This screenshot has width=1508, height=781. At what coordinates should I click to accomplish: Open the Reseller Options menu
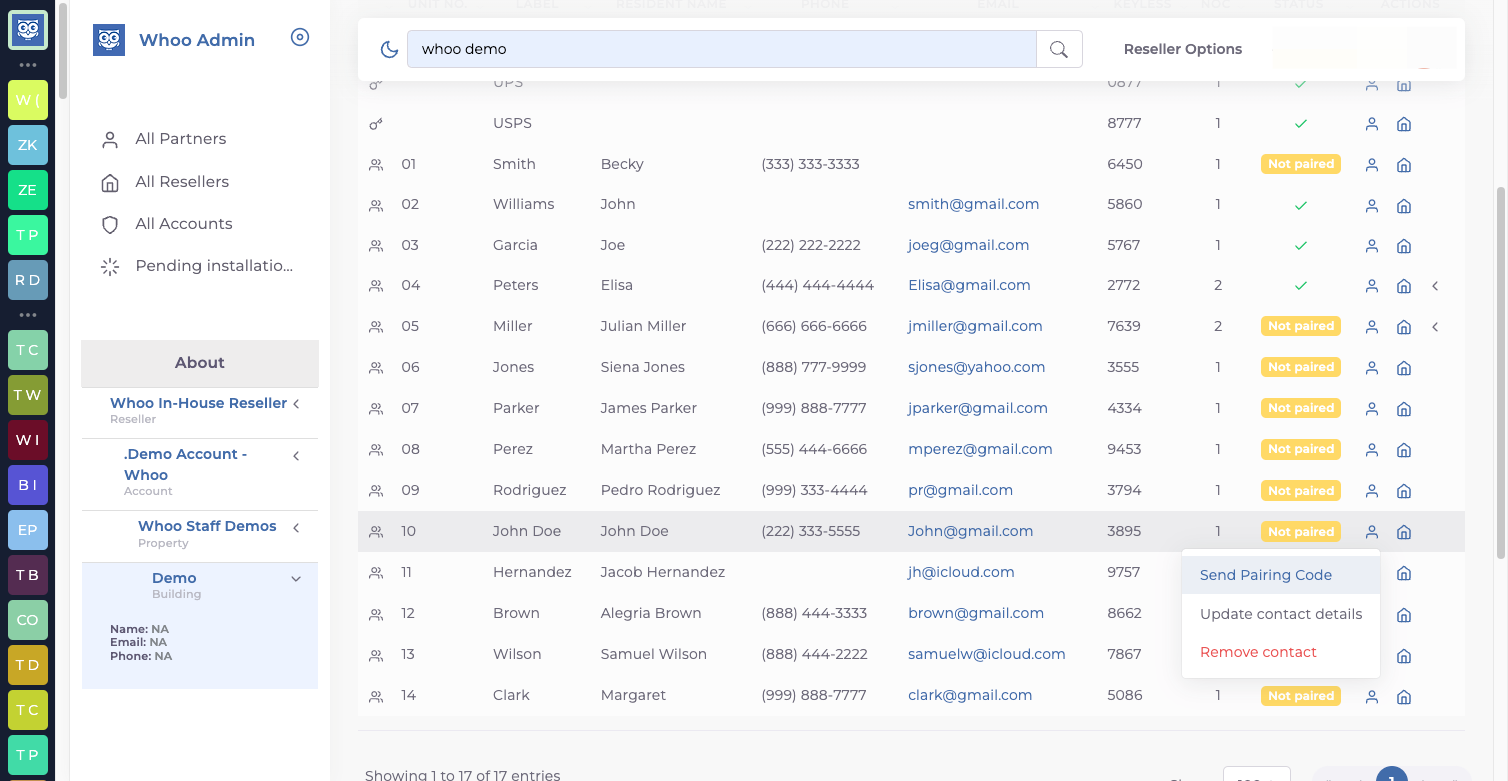click(1182, 49)
